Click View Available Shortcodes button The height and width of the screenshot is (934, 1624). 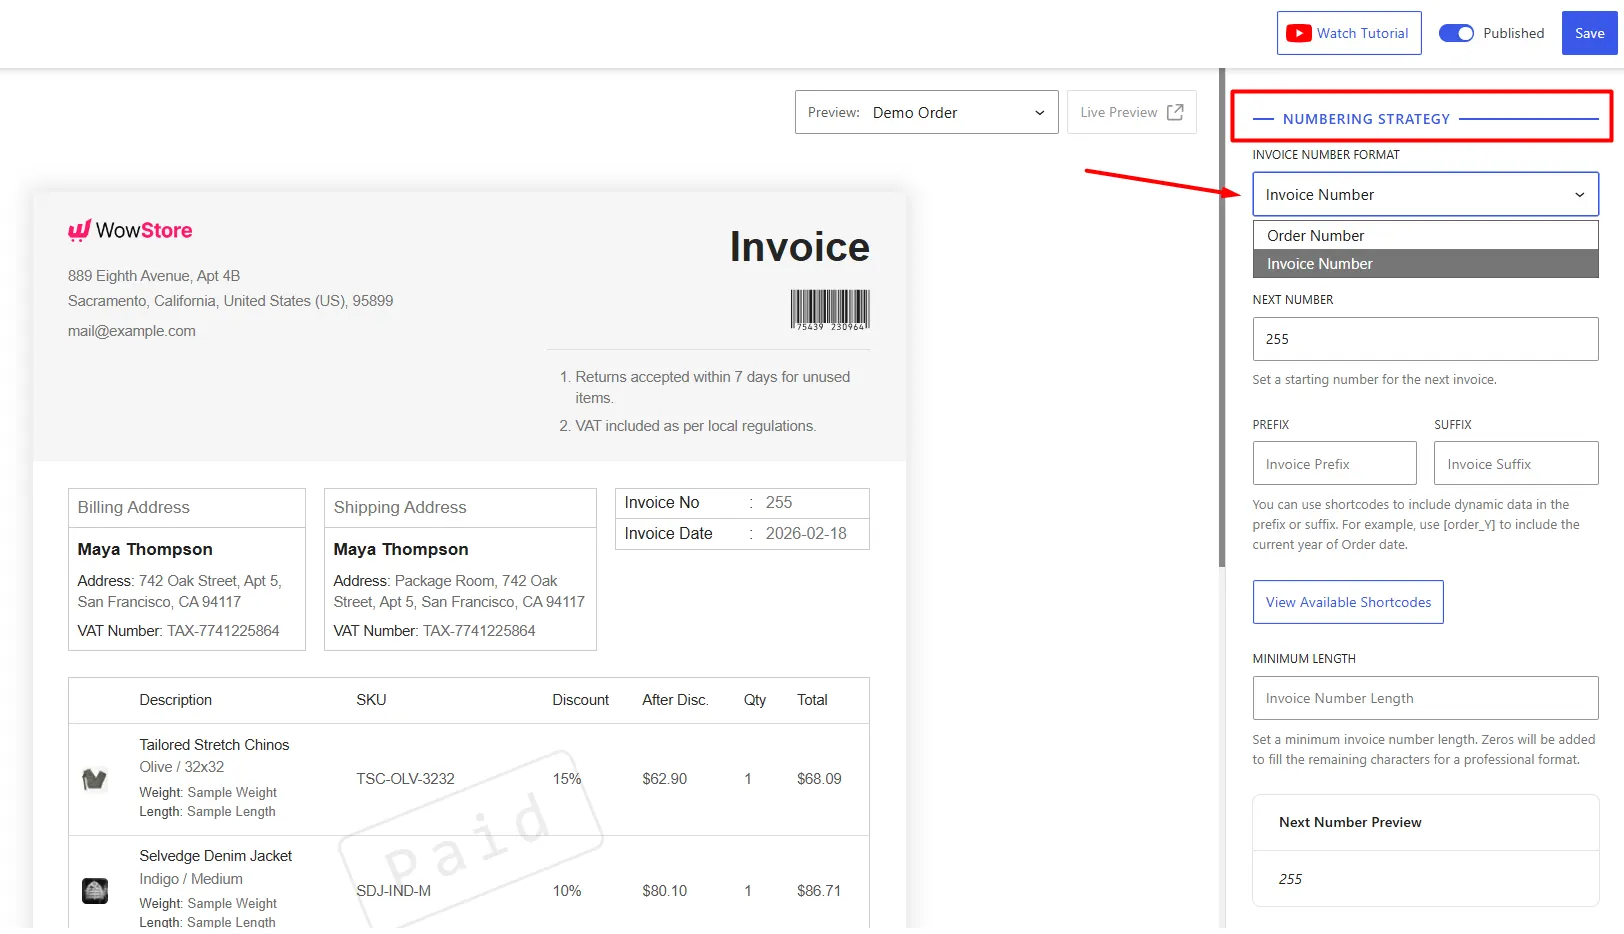click(1348, 602)
